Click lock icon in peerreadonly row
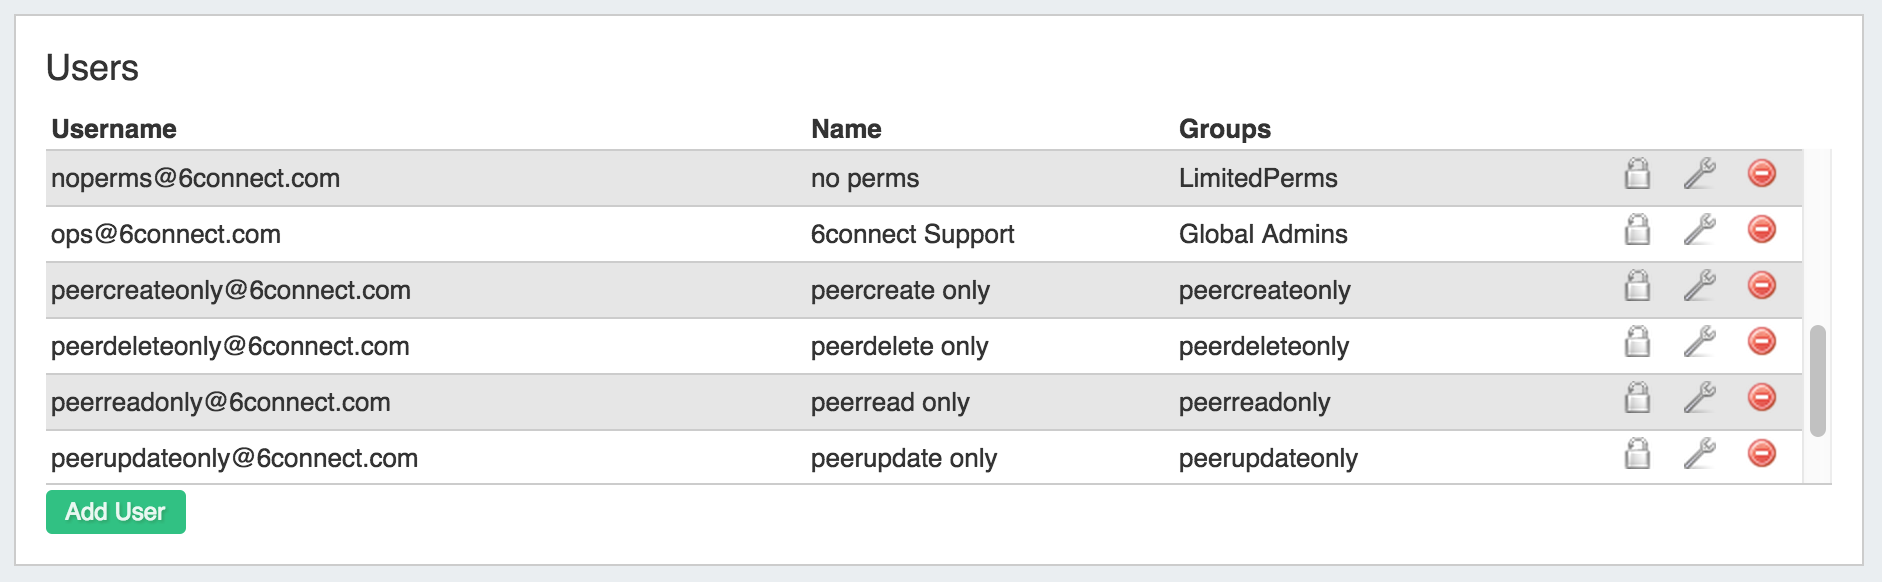 pos(1637,398)
